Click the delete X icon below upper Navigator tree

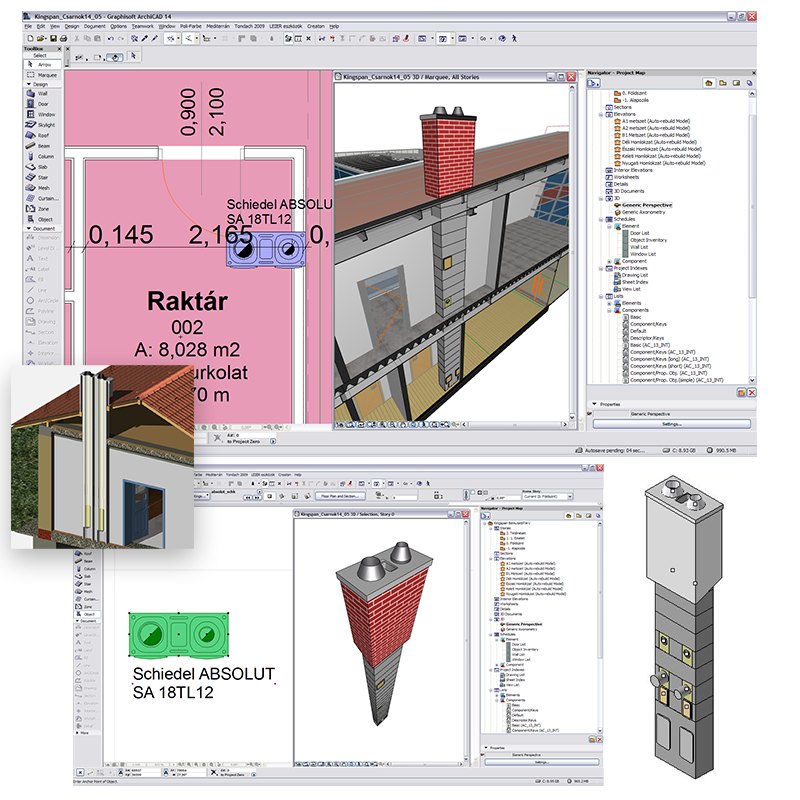tap(751, 393)
